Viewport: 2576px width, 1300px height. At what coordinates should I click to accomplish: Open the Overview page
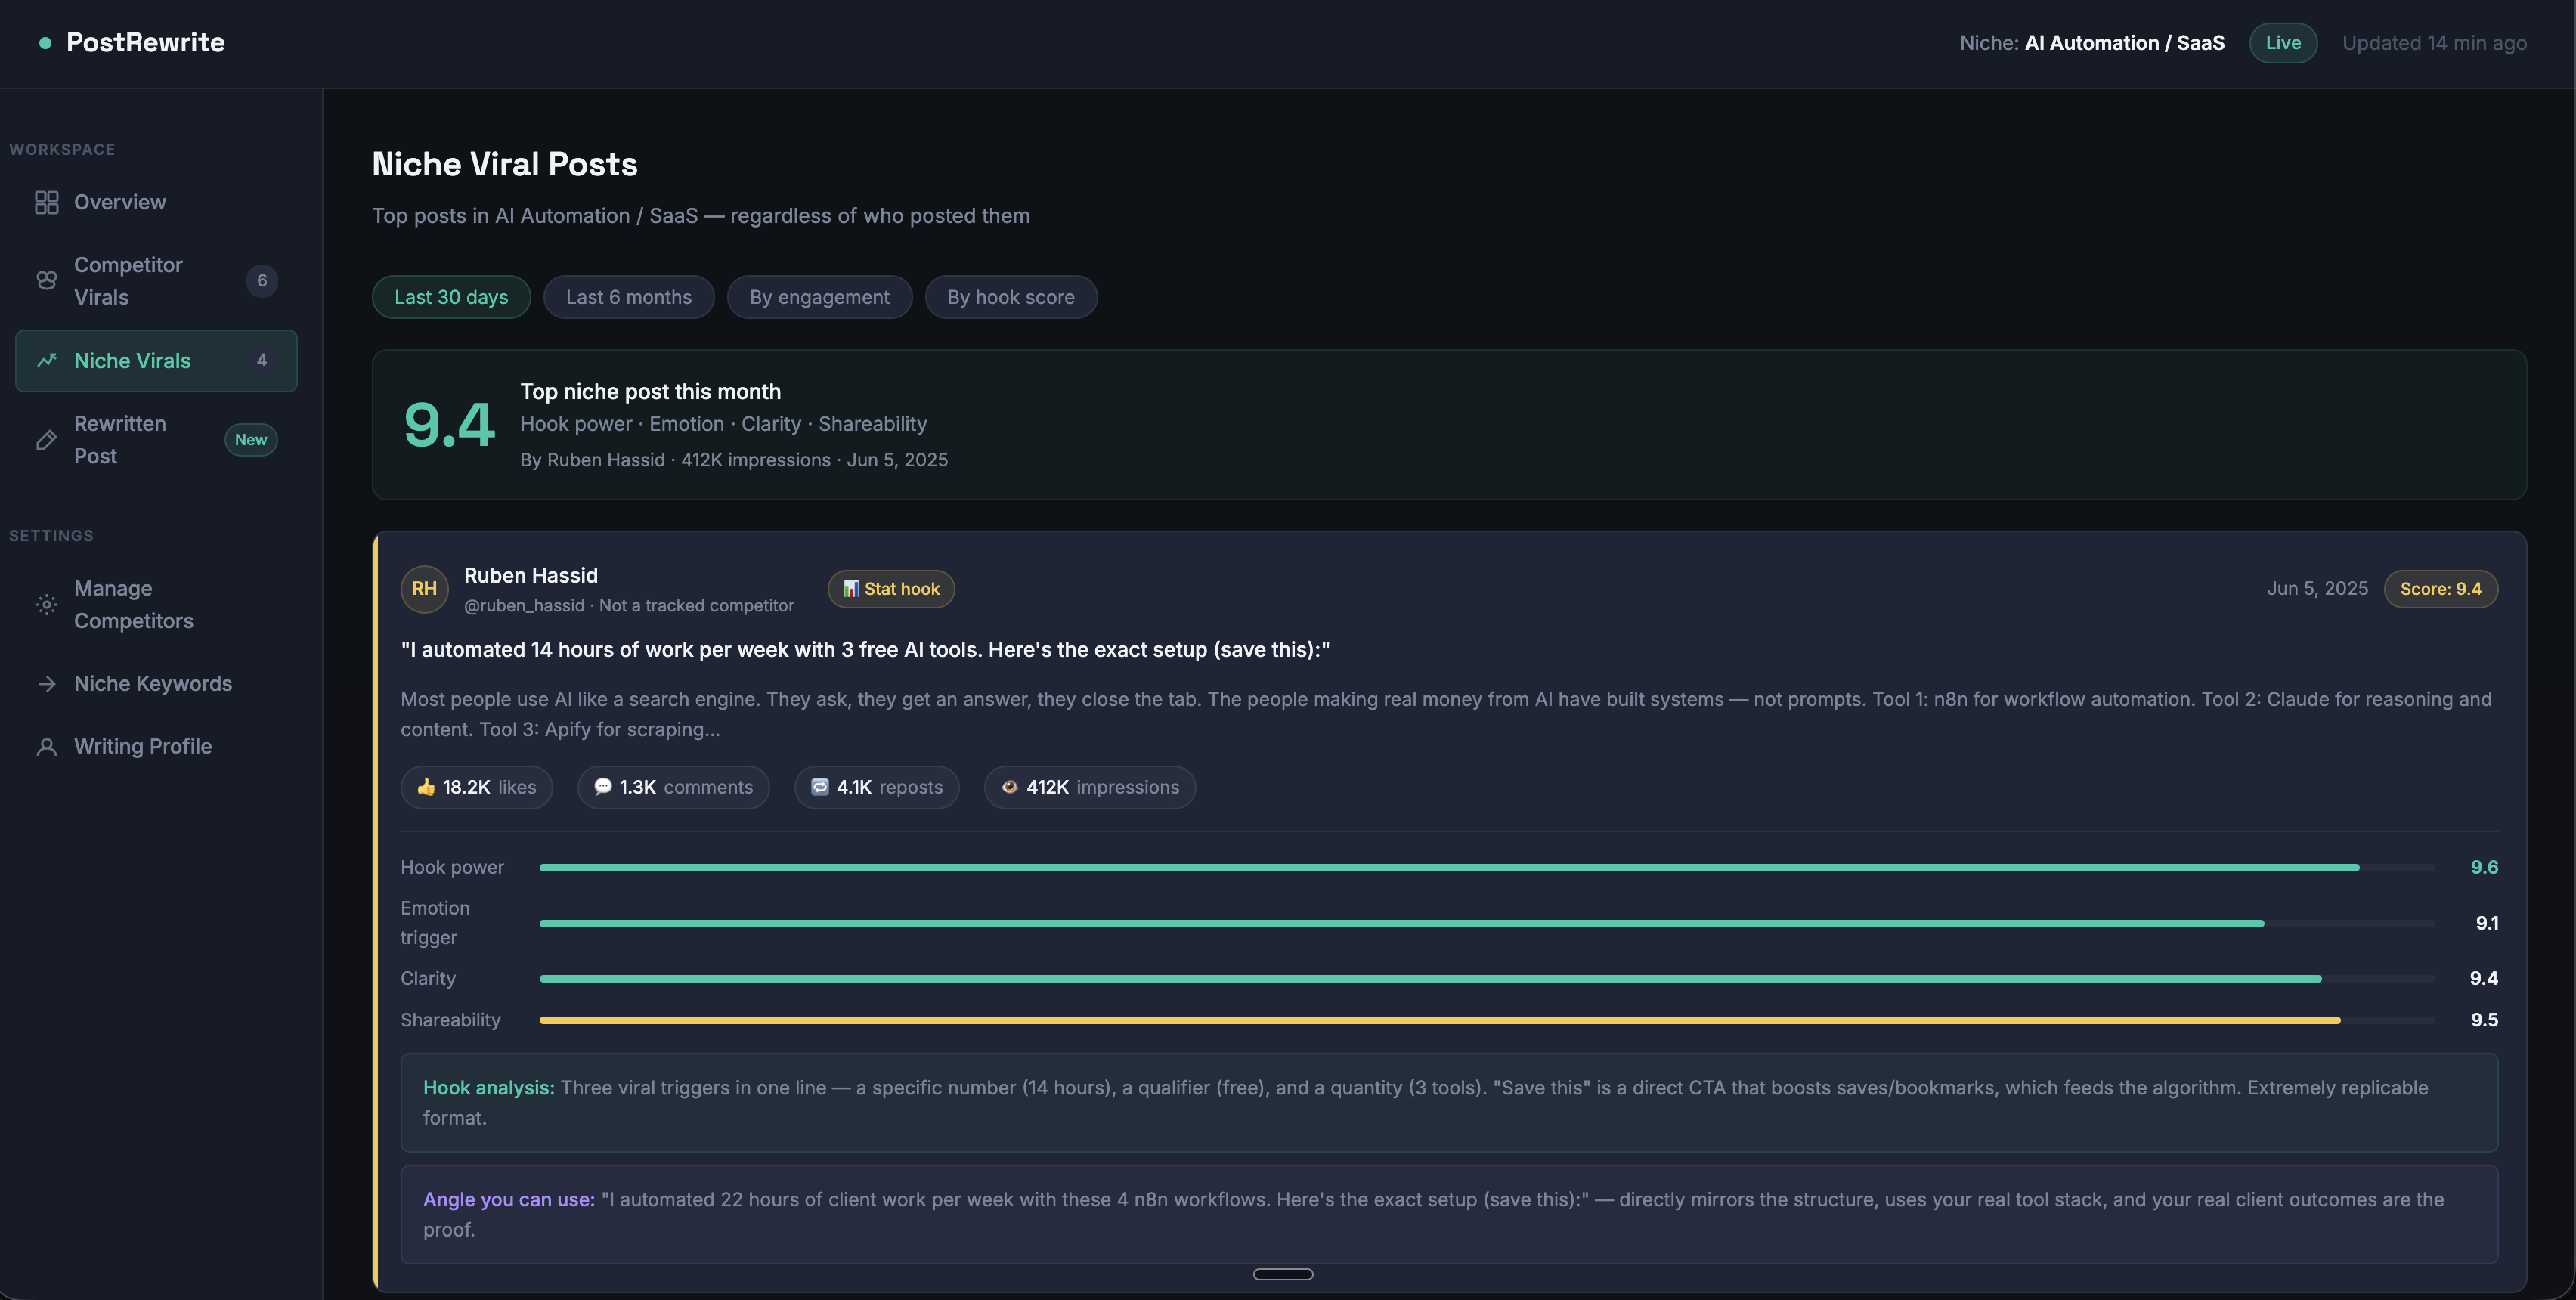coord(156,202)
